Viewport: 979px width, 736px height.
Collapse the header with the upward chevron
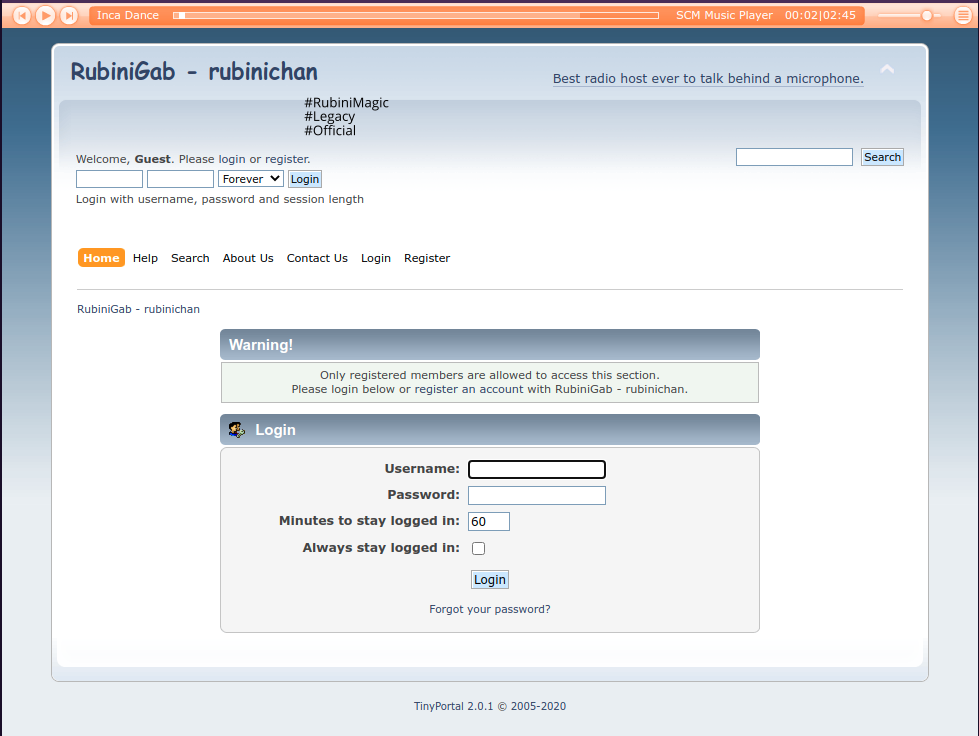[887, 69]
